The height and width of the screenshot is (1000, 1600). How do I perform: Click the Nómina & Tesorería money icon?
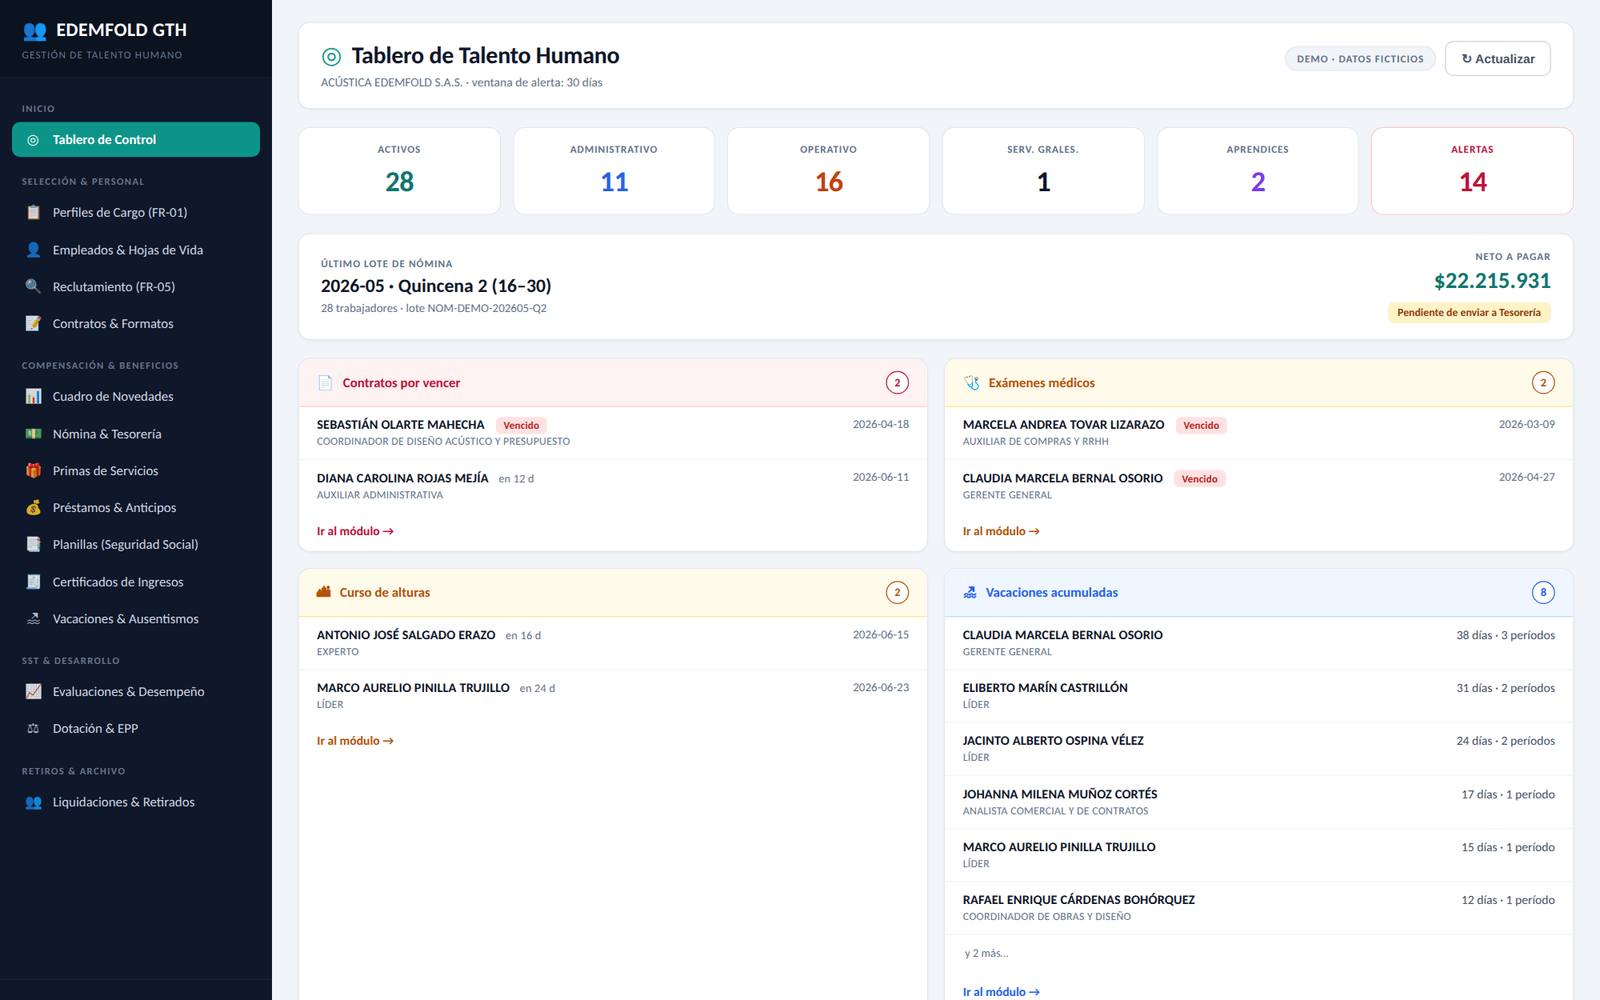(33, 434)
